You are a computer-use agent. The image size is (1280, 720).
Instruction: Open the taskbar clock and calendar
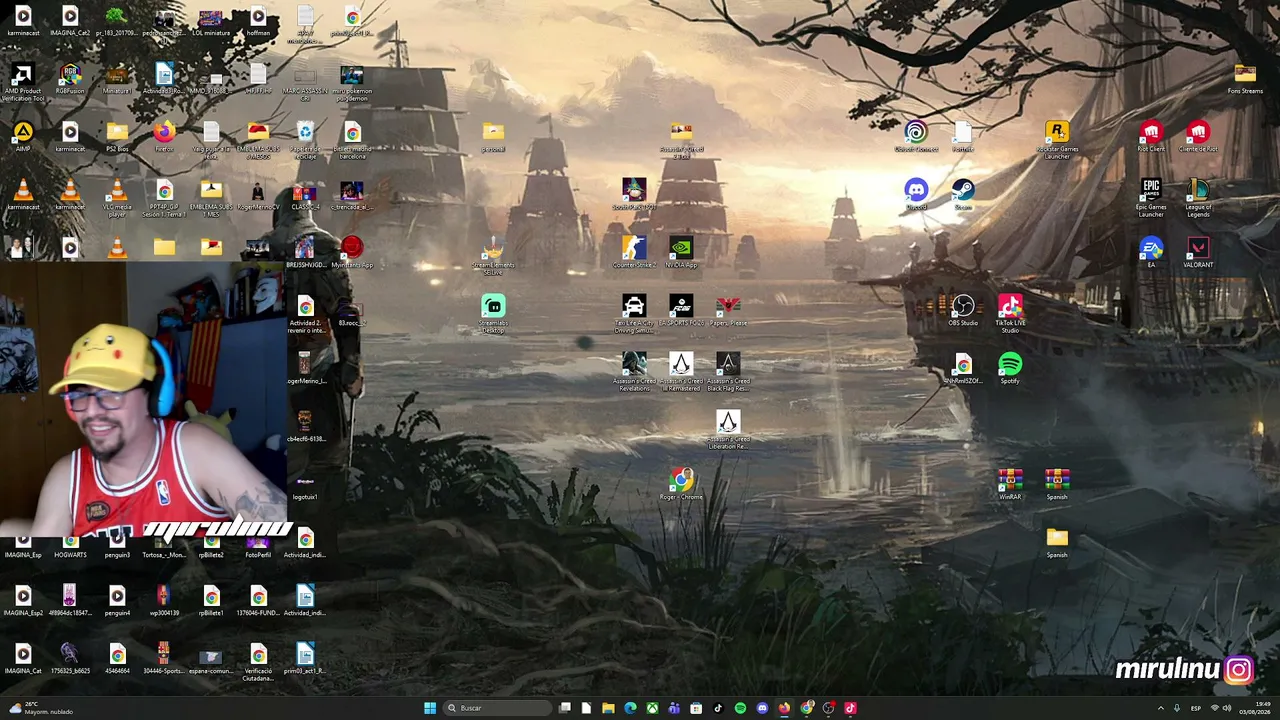1256,708
